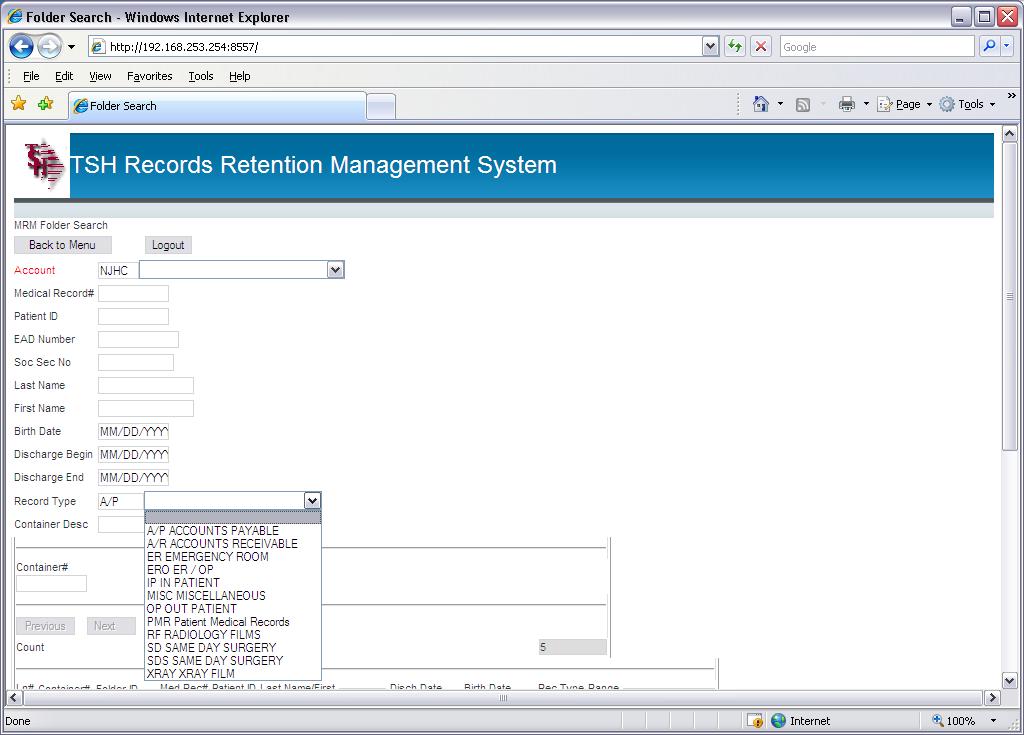
Task: Click the Print icon
Action: tap(847, 104)
